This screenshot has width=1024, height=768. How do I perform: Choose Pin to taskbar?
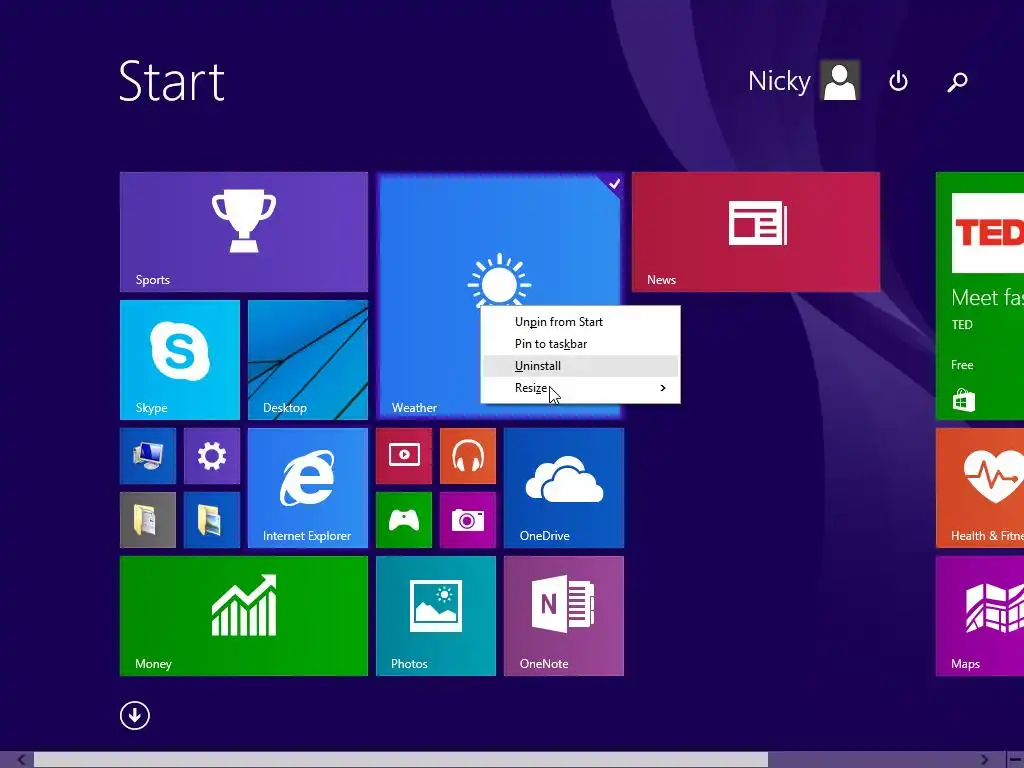[x=580, y=344]
